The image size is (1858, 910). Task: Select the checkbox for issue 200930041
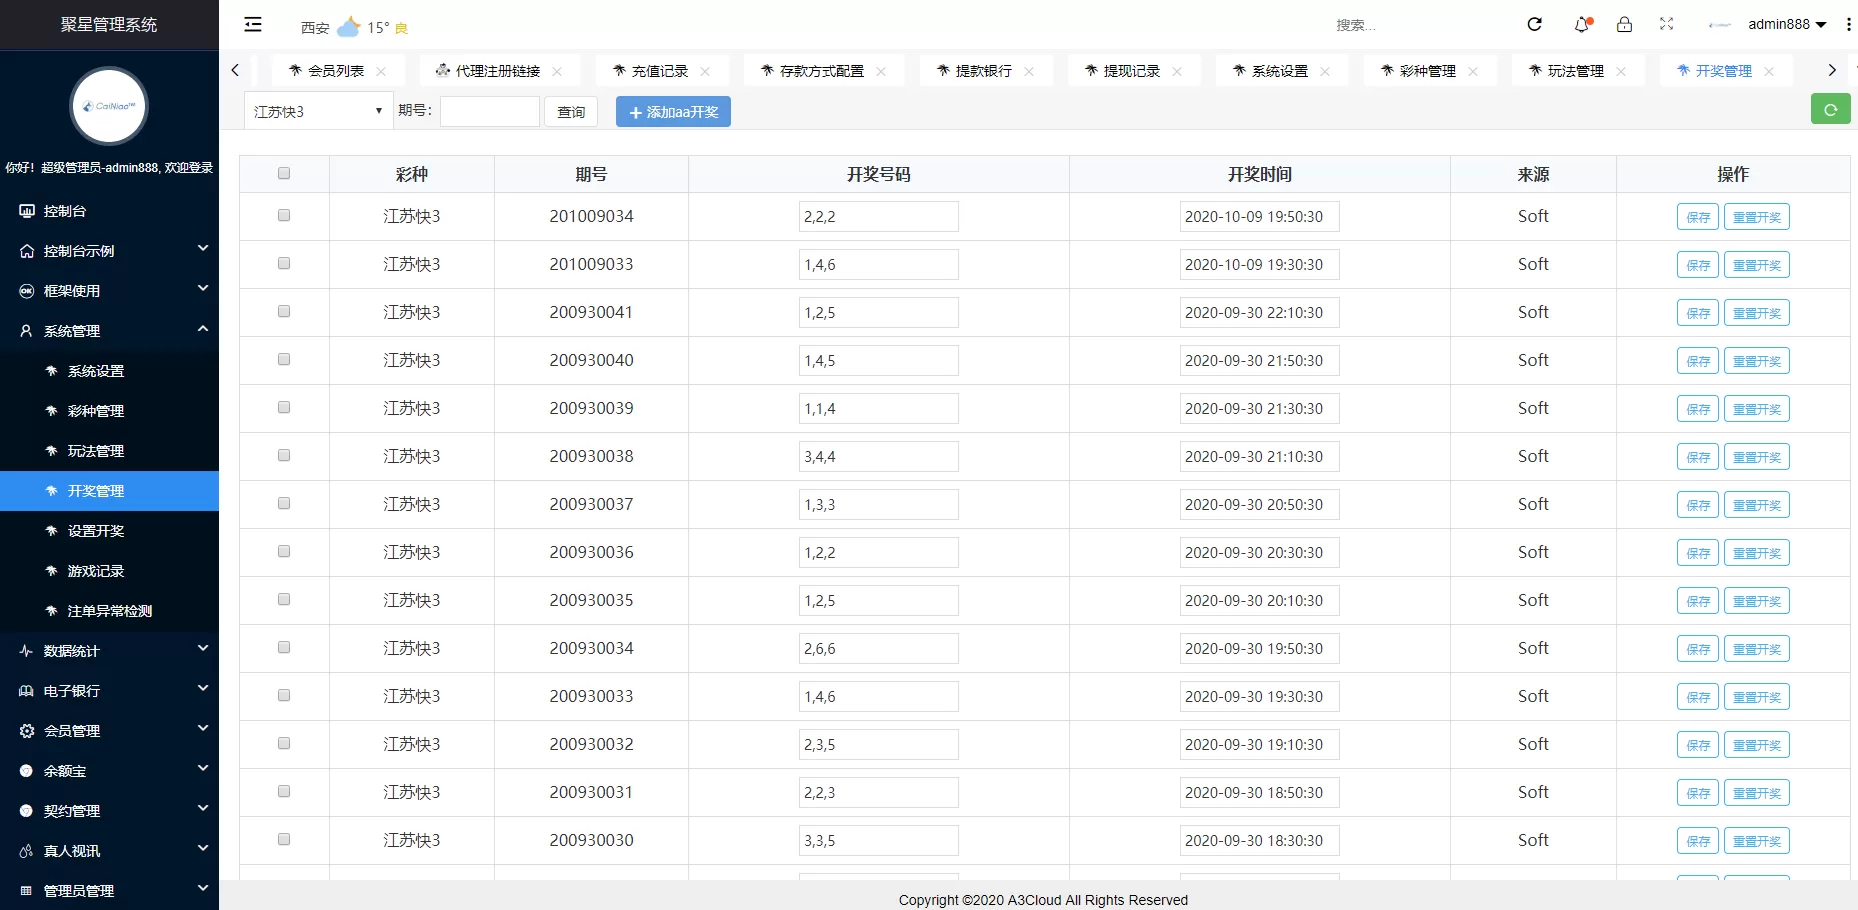(x=284, y=312)
